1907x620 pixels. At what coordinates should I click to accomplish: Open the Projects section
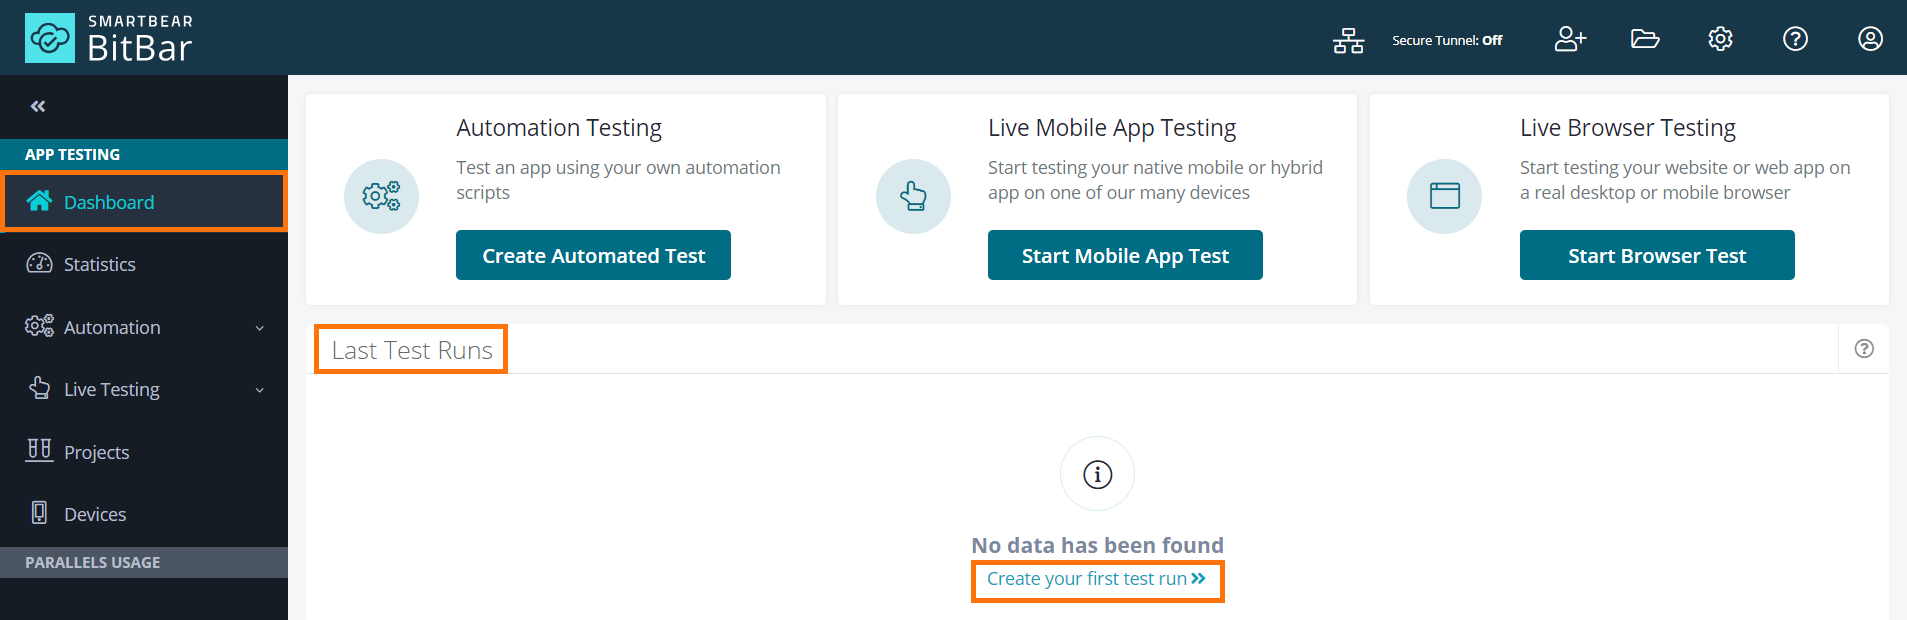95,451
